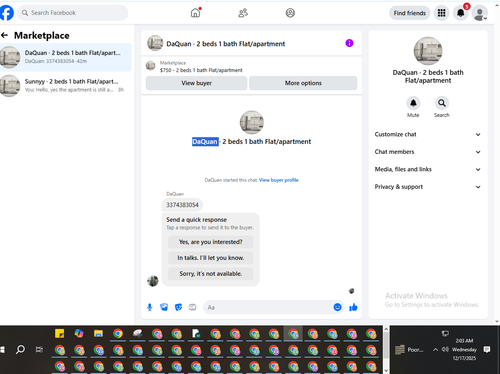Click the $750 Marketplace listing text

201,70
